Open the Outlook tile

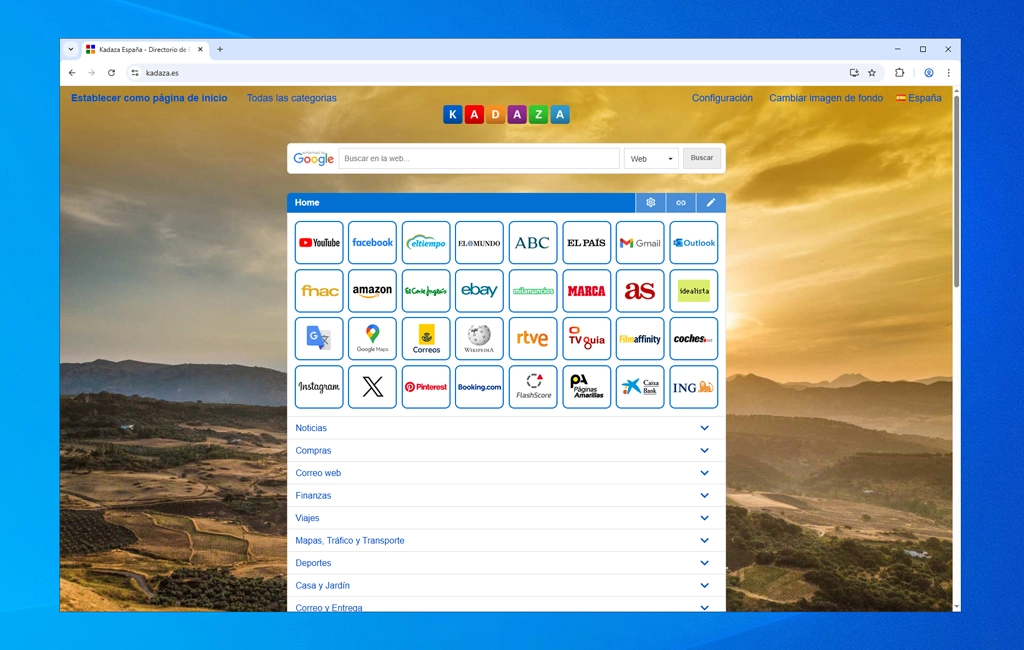click(x=694, y=242)
